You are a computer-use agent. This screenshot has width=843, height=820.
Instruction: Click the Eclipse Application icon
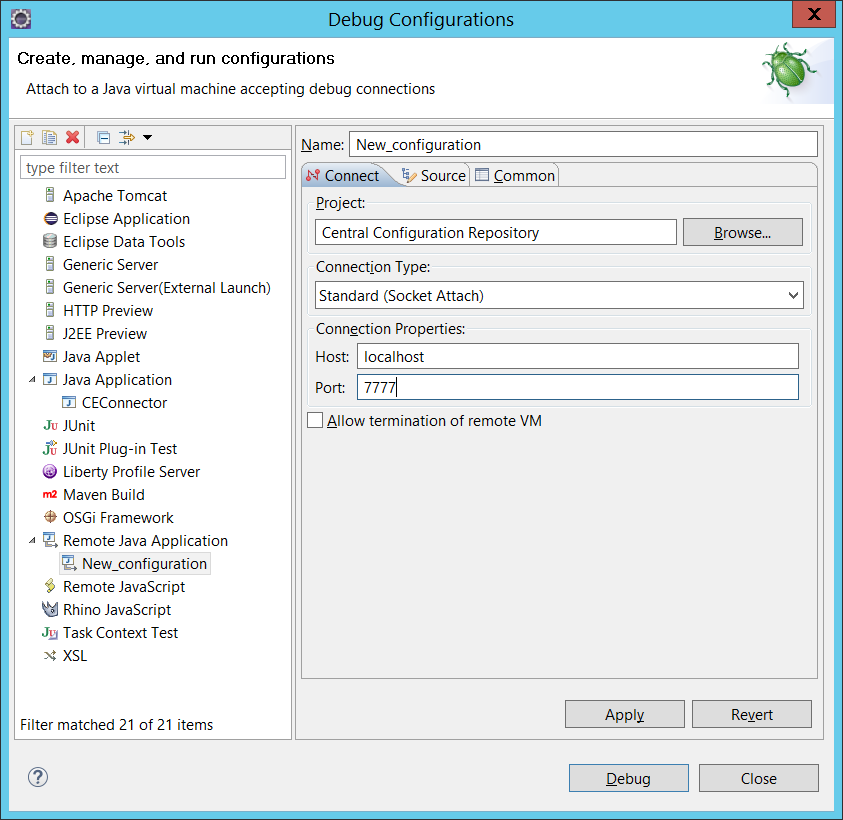50,218
